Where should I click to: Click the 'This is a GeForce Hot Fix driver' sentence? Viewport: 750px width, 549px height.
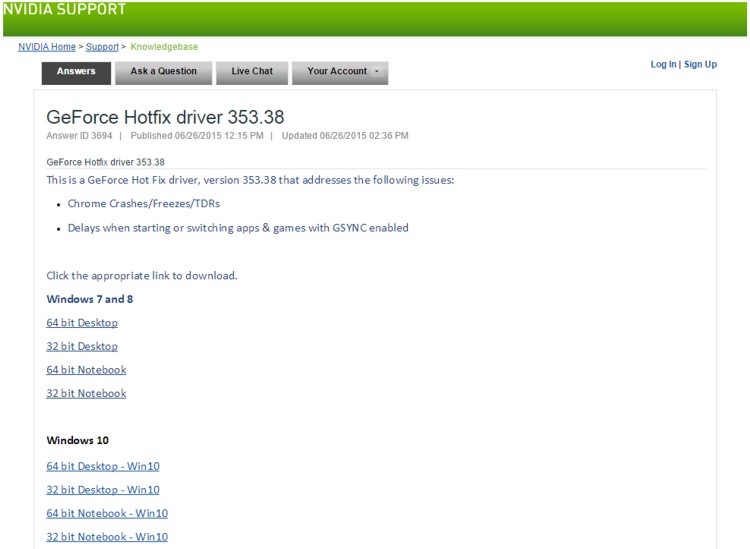click(250, 180)
